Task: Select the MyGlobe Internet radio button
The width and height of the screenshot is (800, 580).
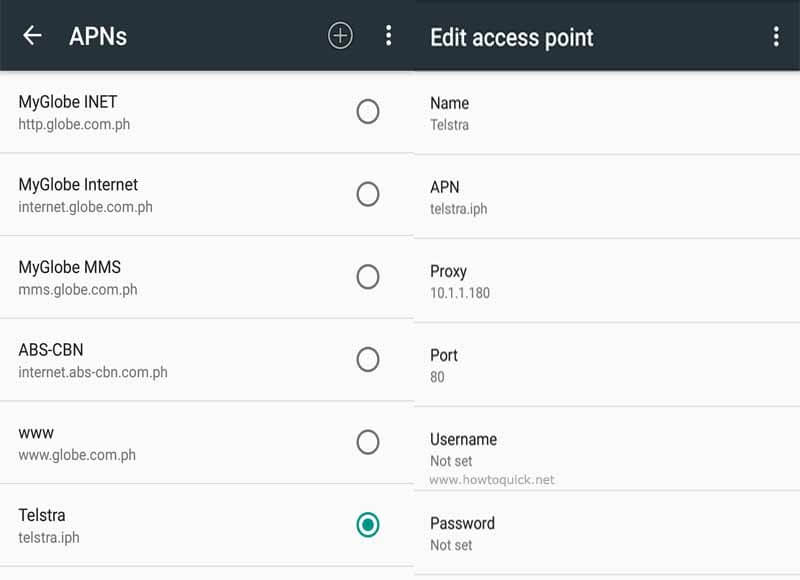Action: [x=367, y=194]
